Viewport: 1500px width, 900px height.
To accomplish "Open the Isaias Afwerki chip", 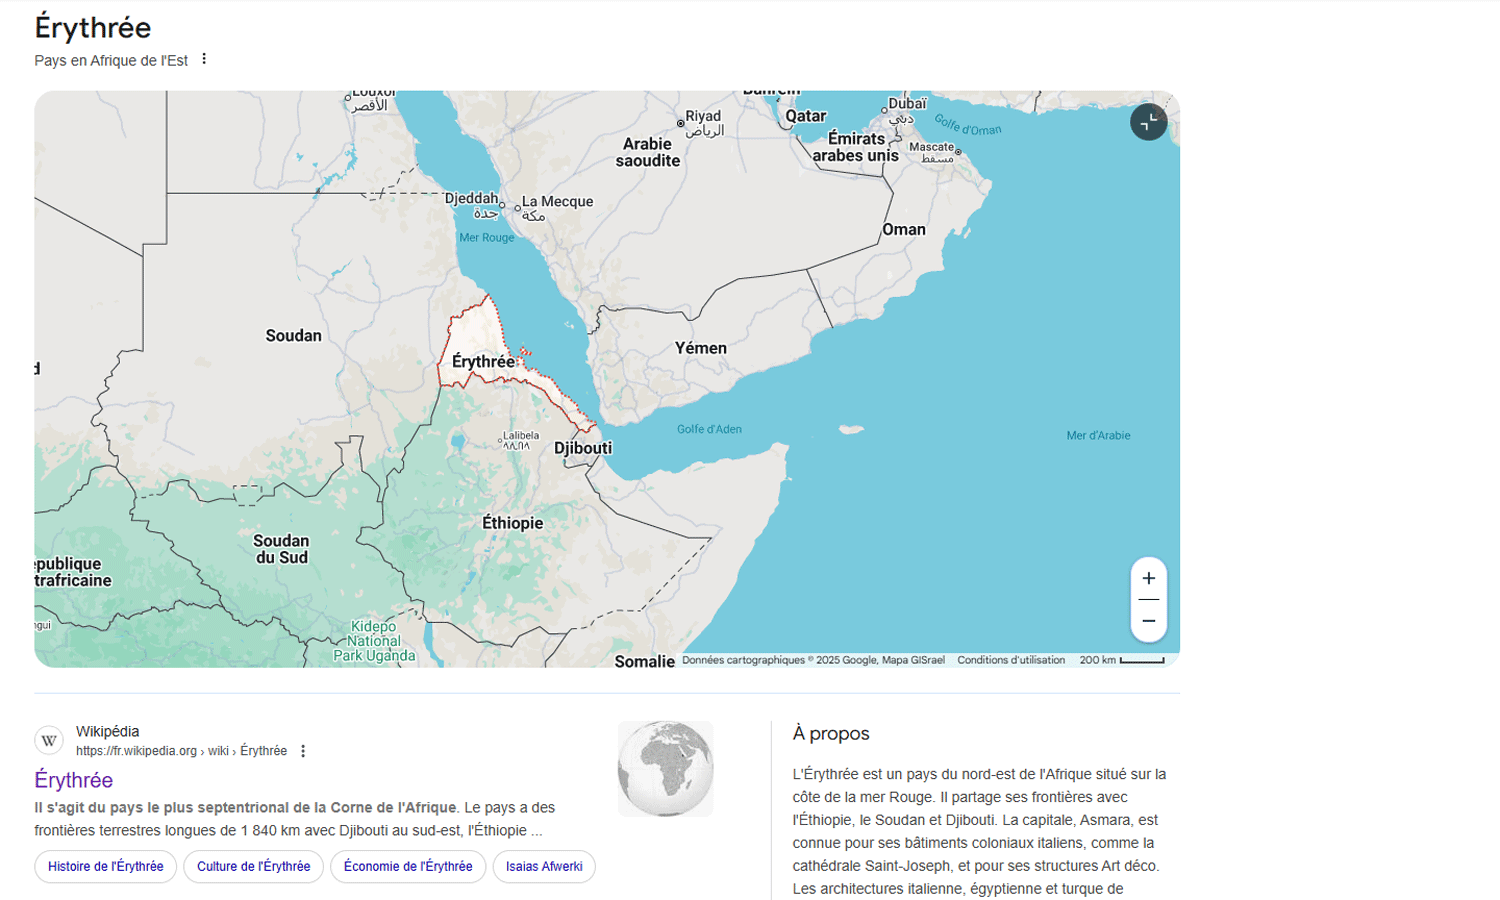I will tap(544, 867).
